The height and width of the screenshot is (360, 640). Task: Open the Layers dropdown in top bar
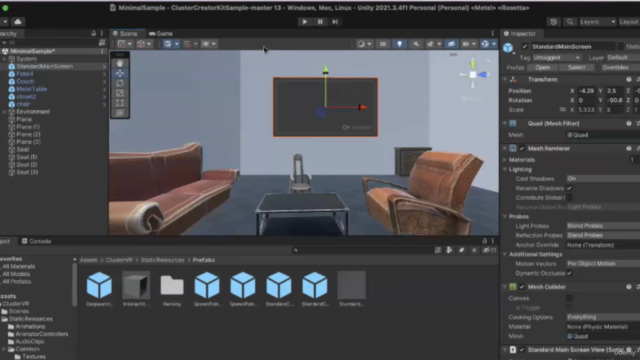598,22
